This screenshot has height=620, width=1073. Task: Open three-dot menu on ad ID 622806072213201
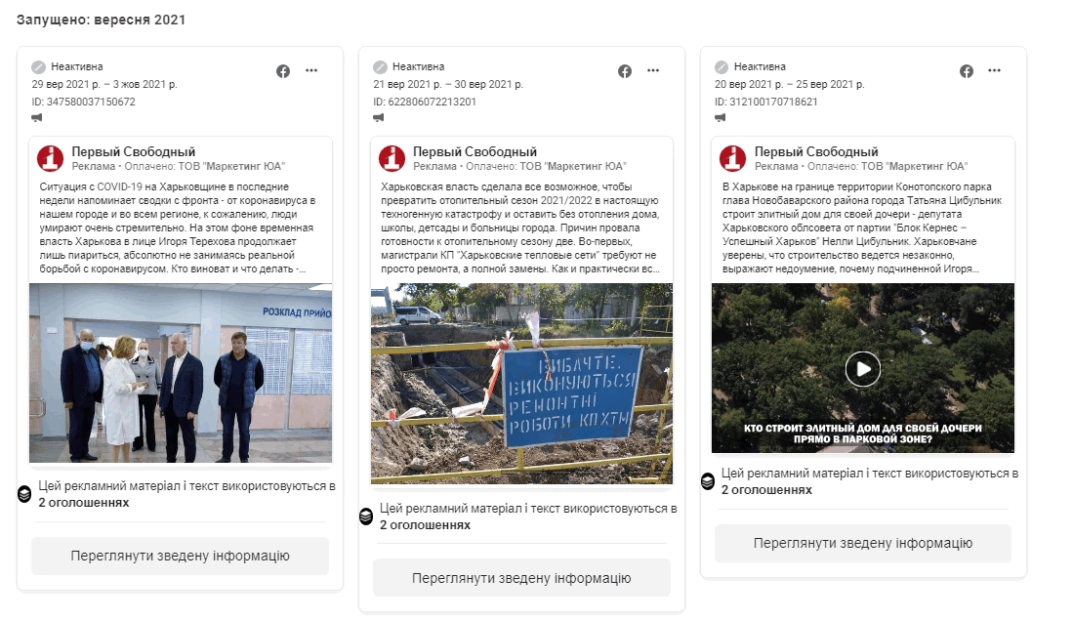click(x=653, y=70)
